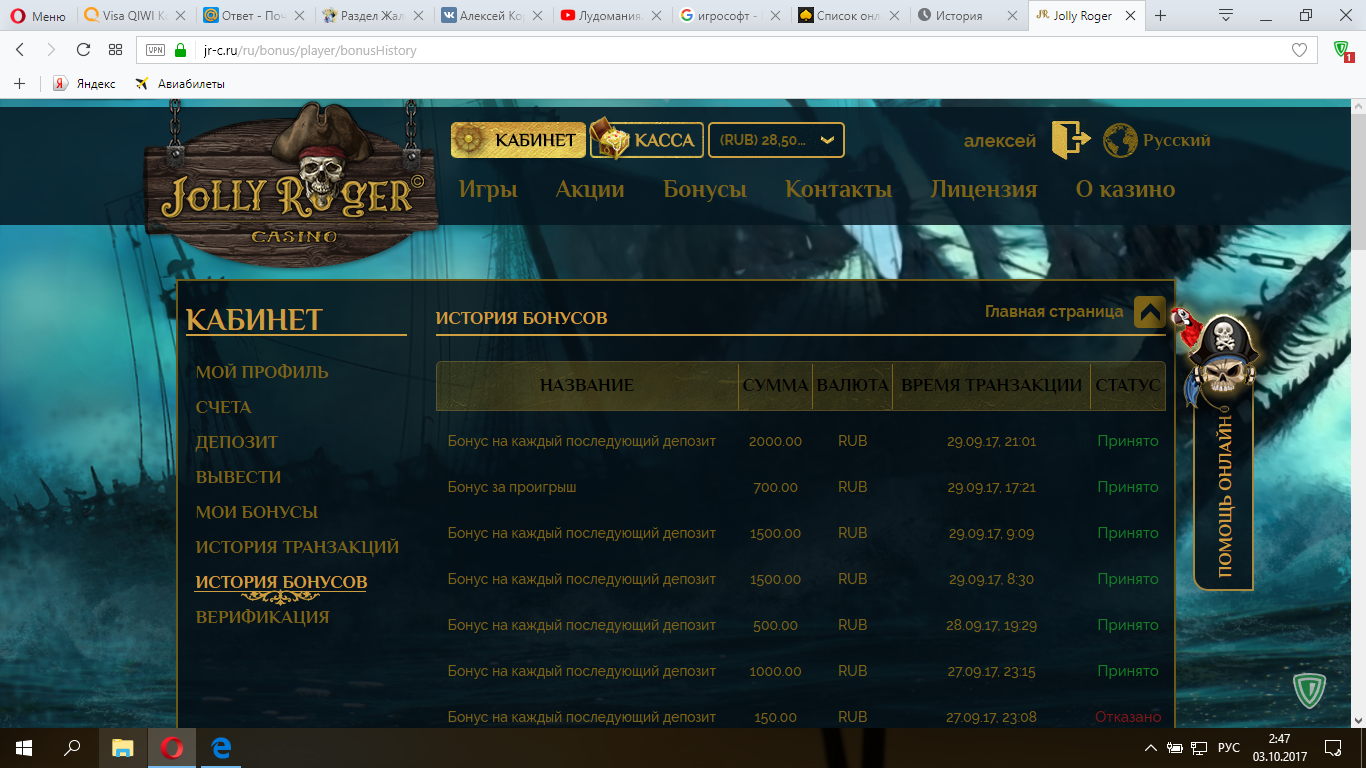The width and height of the screenshot is (1366, 768).
Task: Open the Акции menu
Action: (x=590, y=189)
